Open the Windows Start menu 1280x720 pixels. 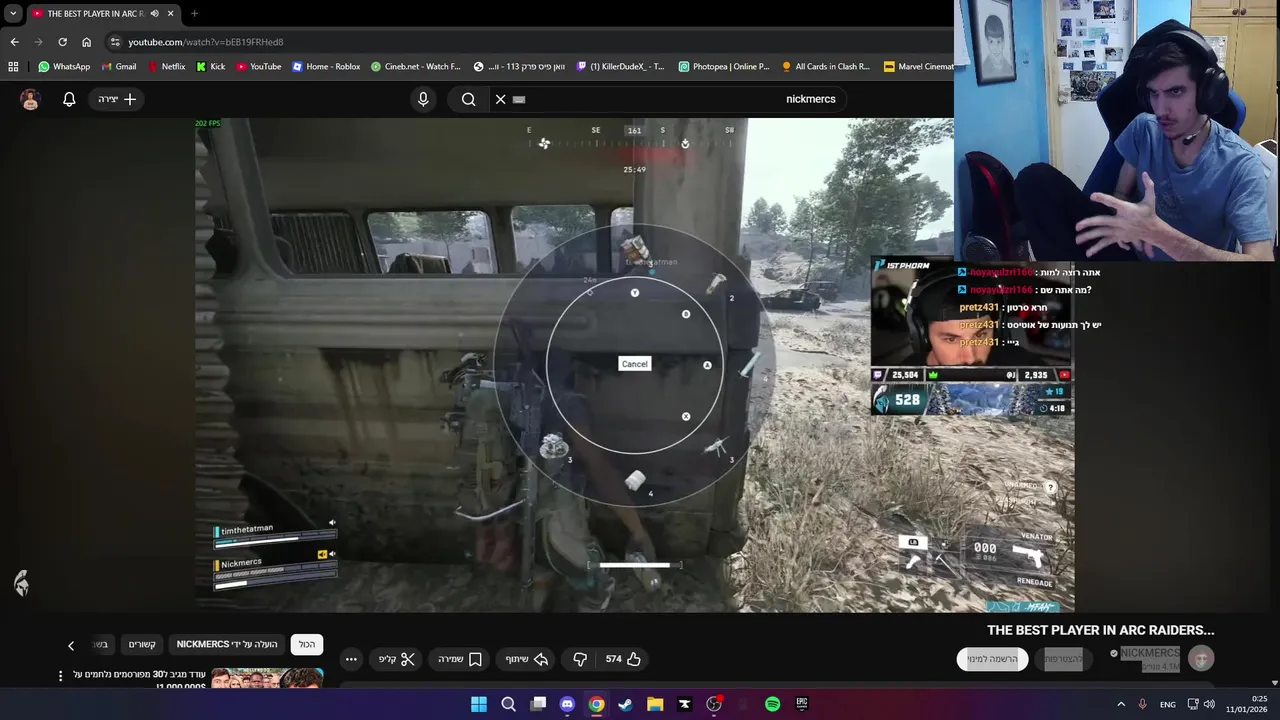[479, 704]
